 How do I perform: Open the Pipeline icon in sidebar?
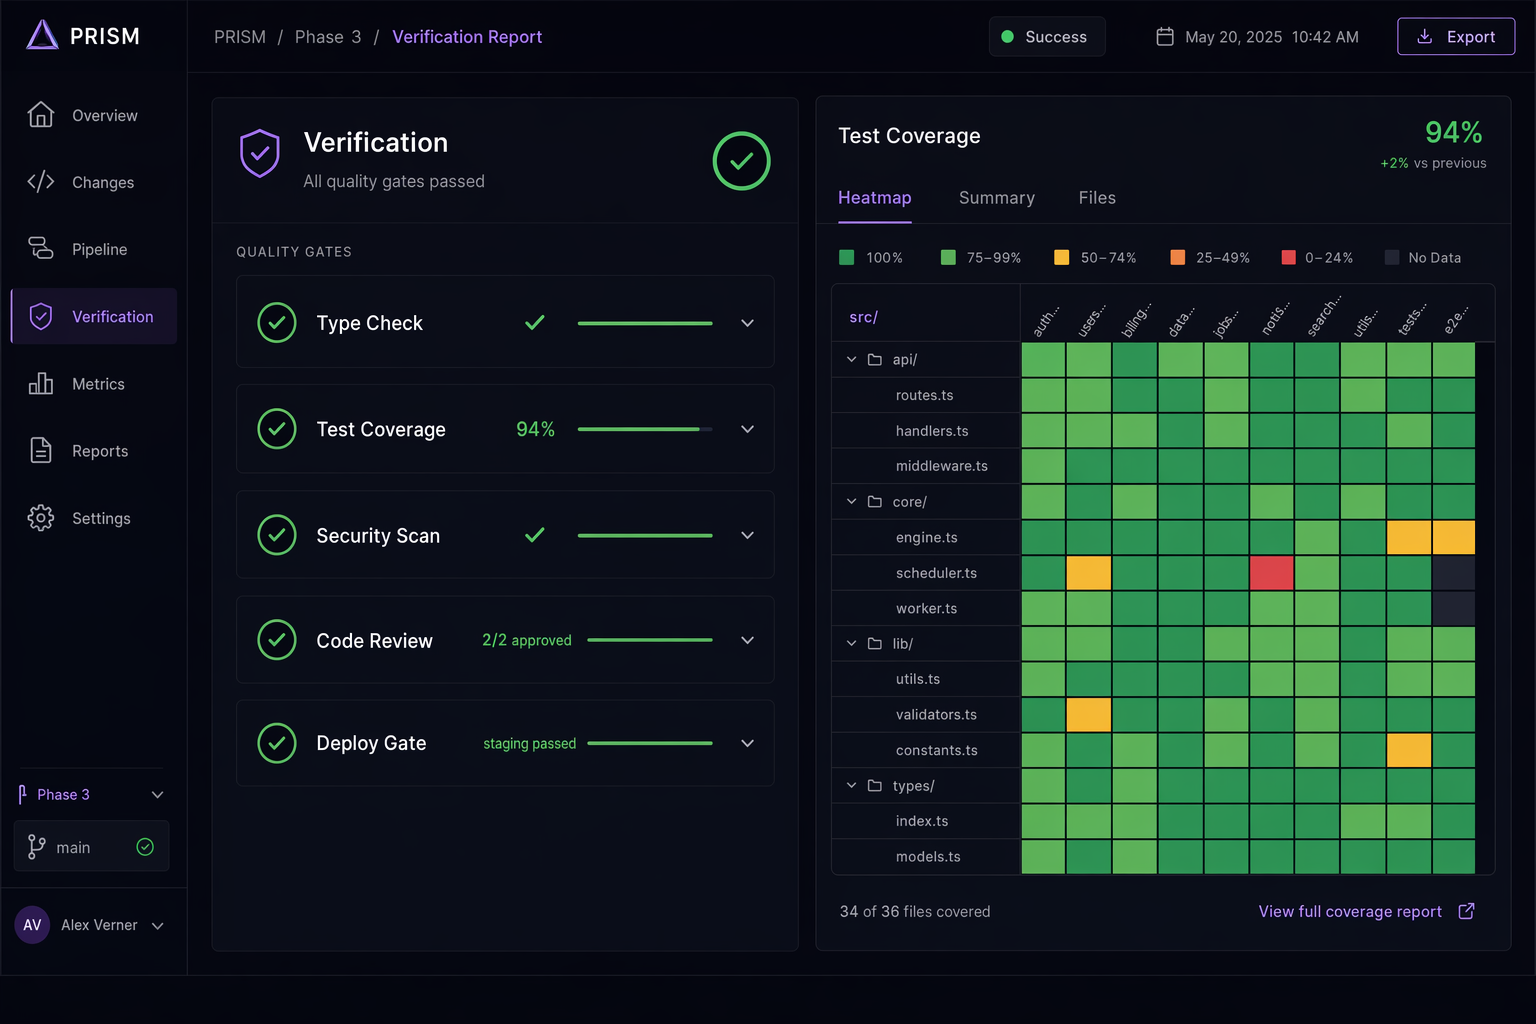click(41, 248)
